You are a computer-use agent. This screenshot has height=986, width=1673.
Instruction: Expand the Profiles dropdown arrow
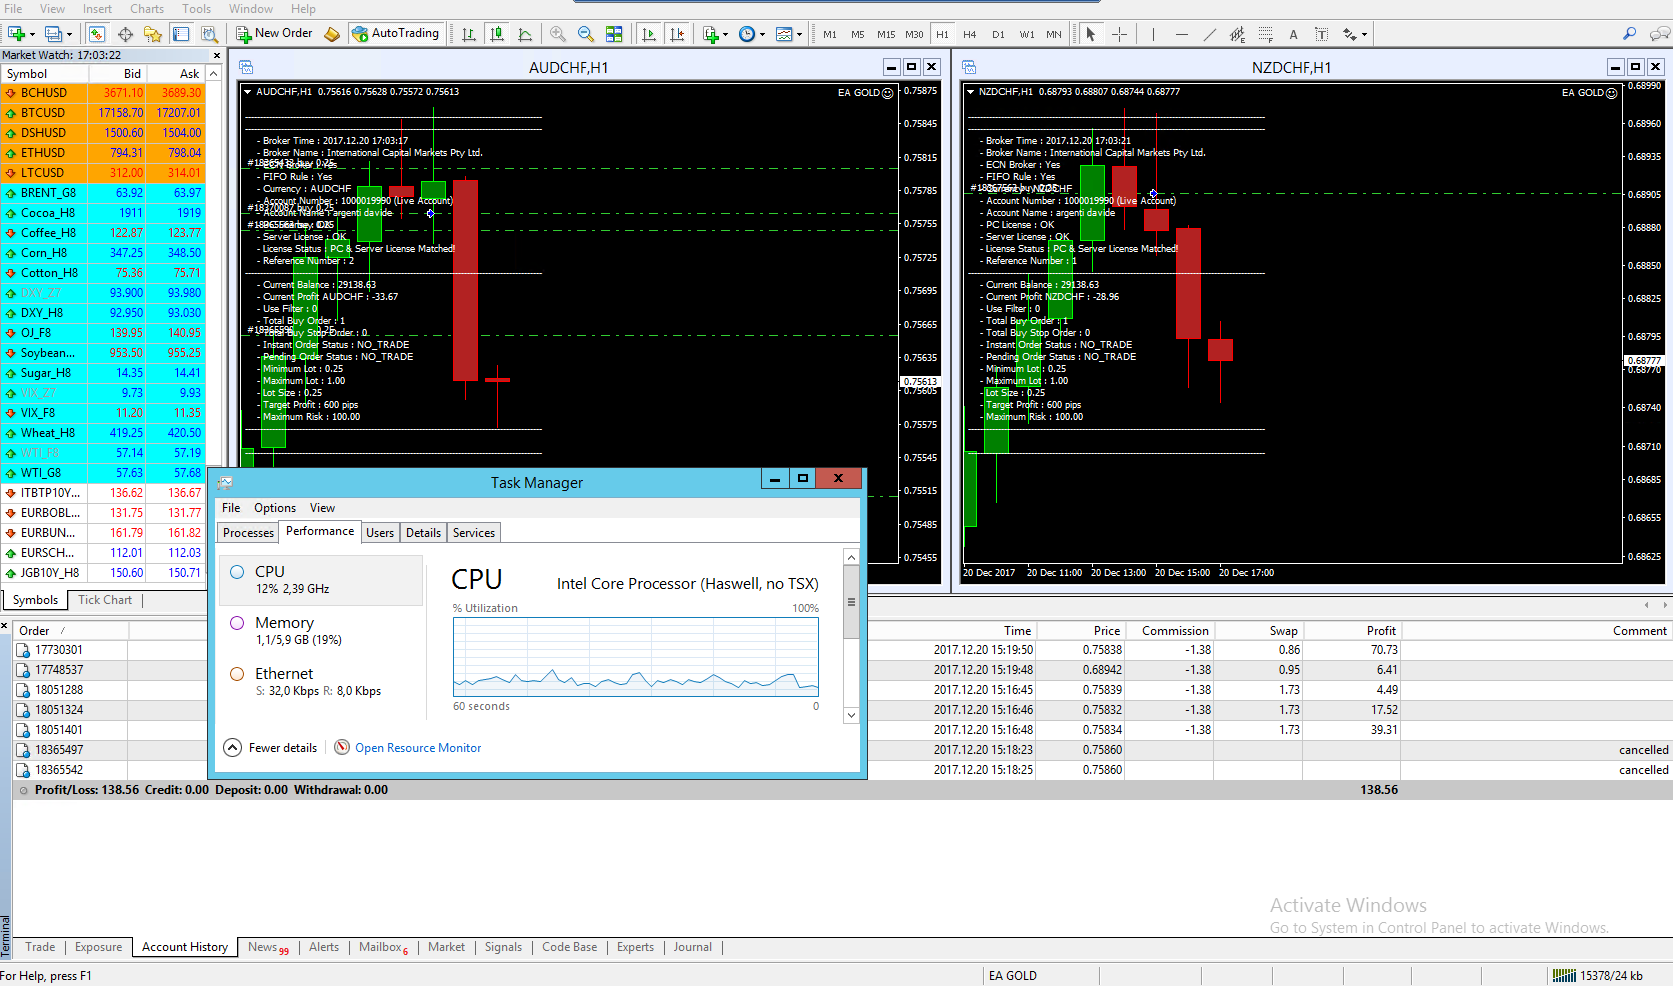[70, 35]
